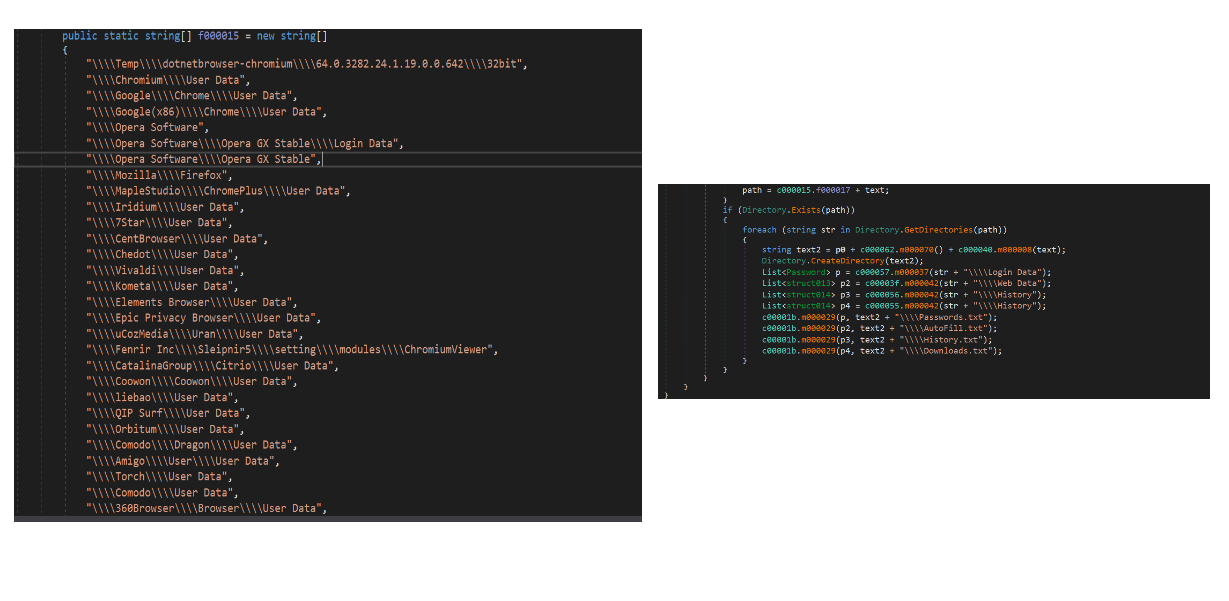1229x601 pixels.
Task: Click the 7Star User Data string
Action: tap(159, 223)
